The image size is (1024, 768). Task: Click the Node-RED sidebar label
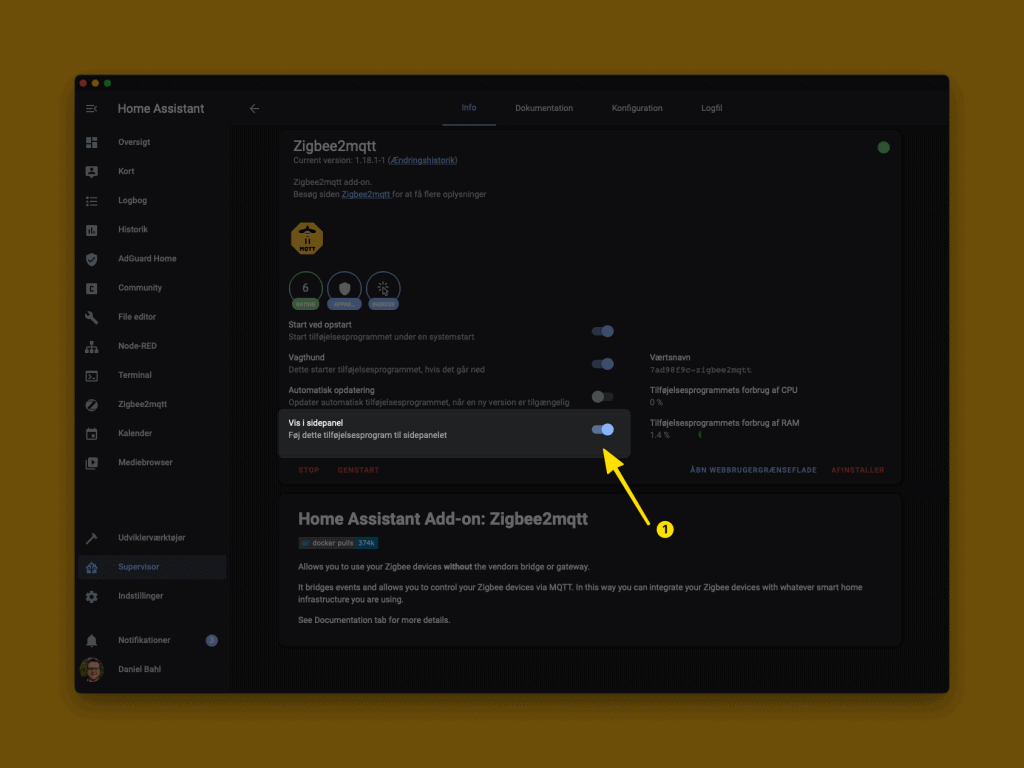click(x=137, y=346)
